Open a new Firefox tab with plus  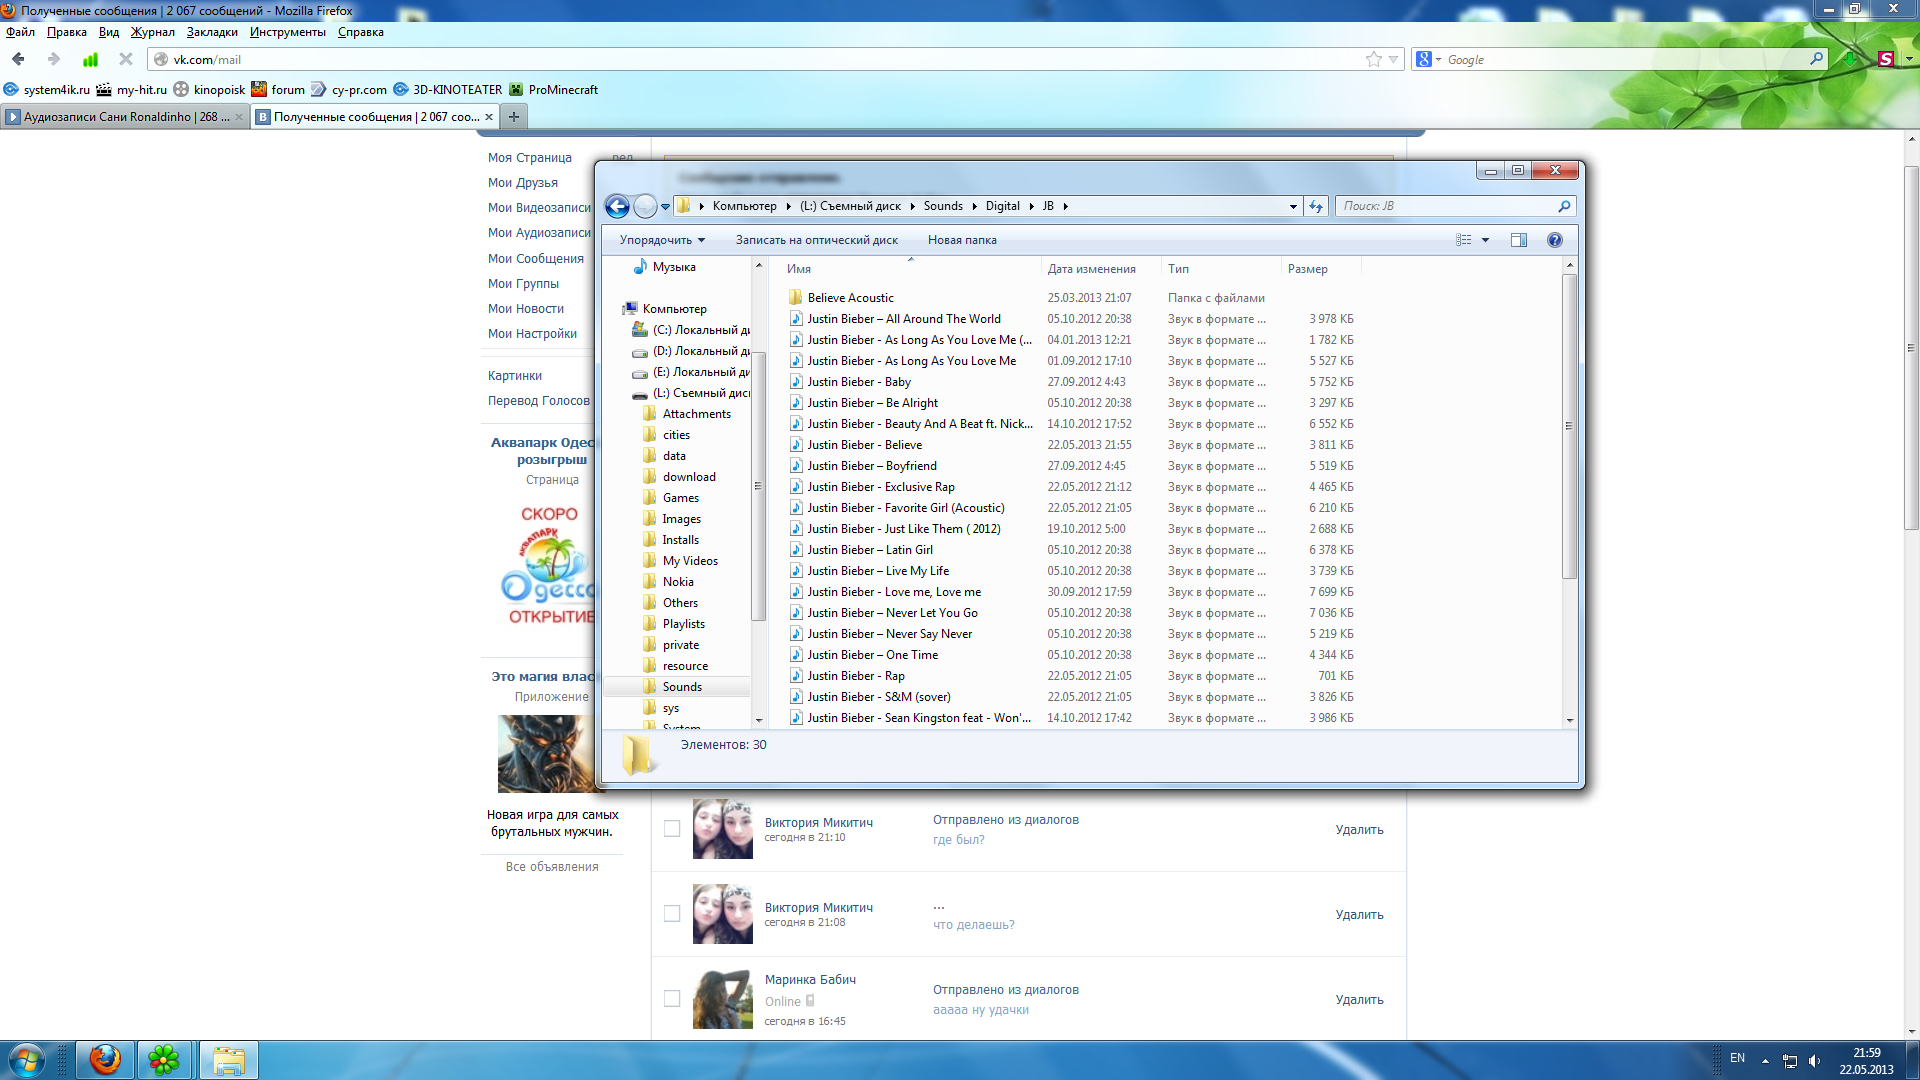514,117
